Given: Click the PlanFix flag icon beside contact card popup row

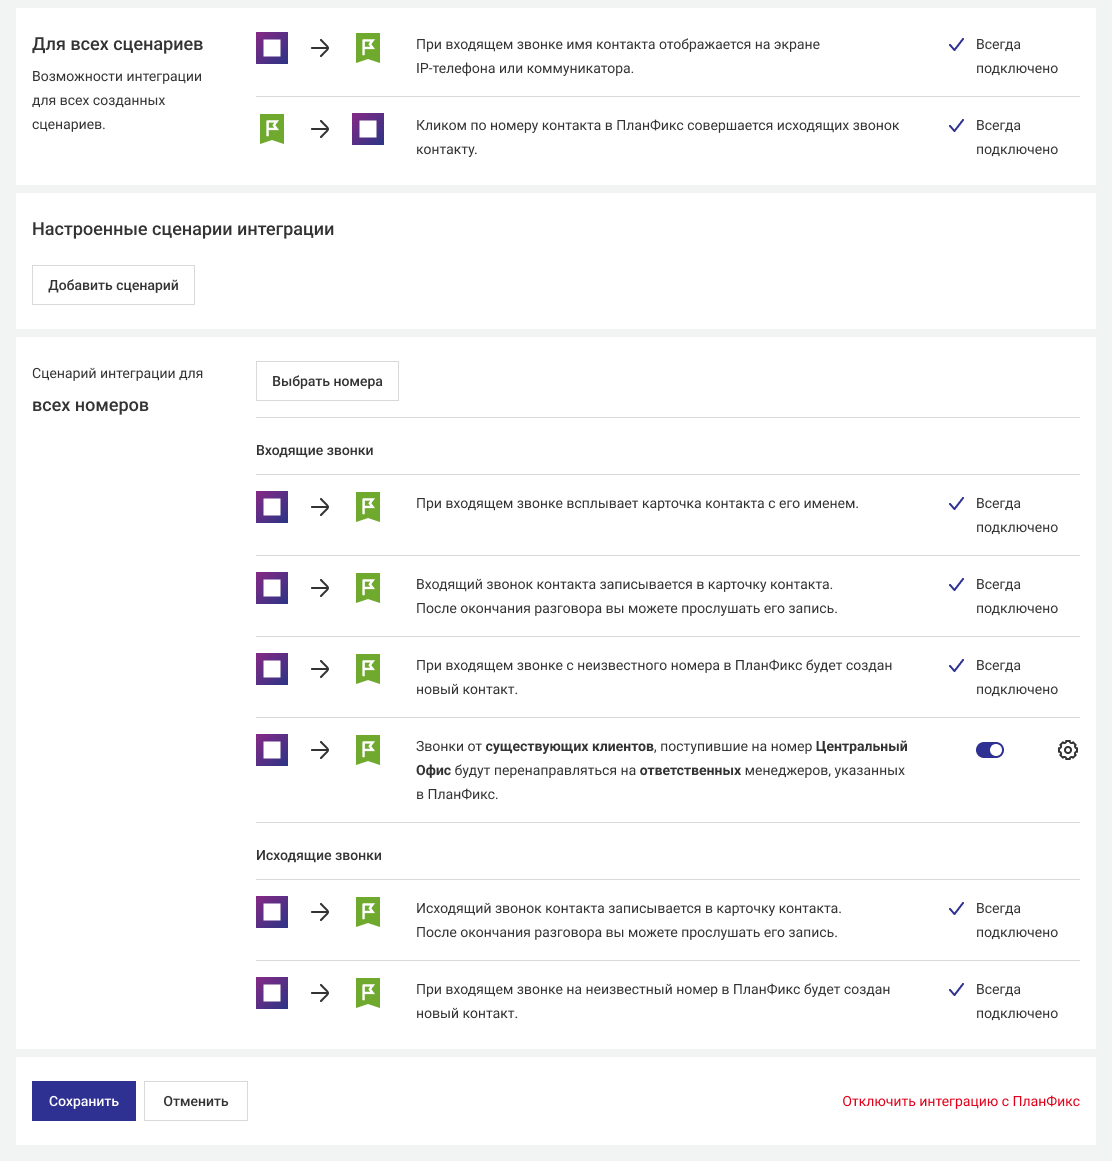Looking at the screenshot, I should pyautogui.click(x=368, y=507).
